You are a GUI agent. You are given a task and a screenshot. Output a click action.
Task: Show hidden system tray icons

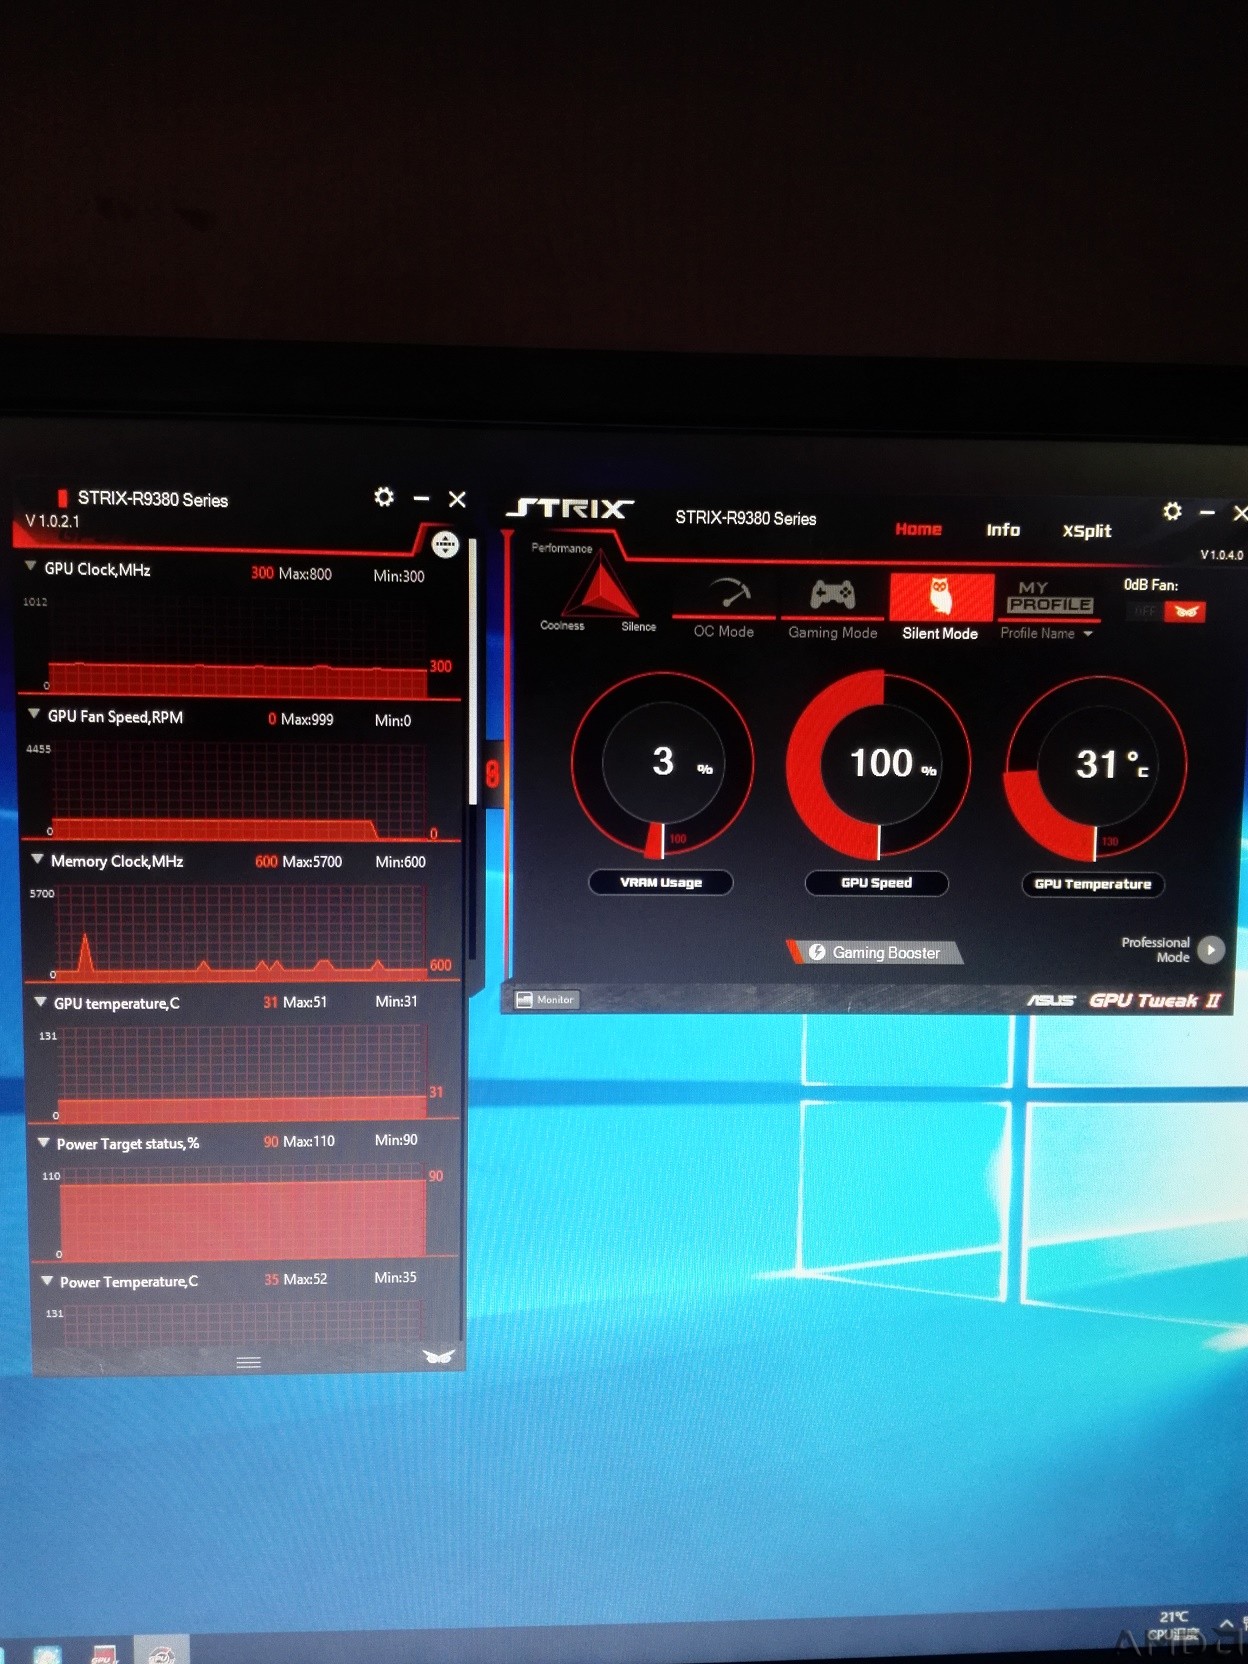point(1226,1623)
